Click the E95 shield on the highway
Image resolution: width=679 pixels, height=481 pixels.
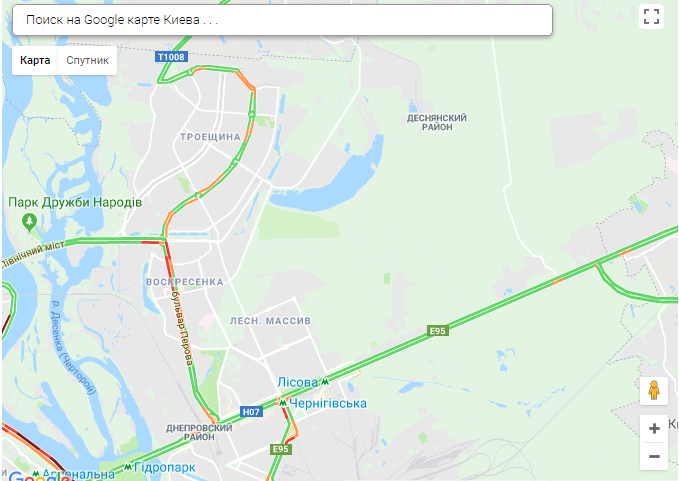(437, 331)
